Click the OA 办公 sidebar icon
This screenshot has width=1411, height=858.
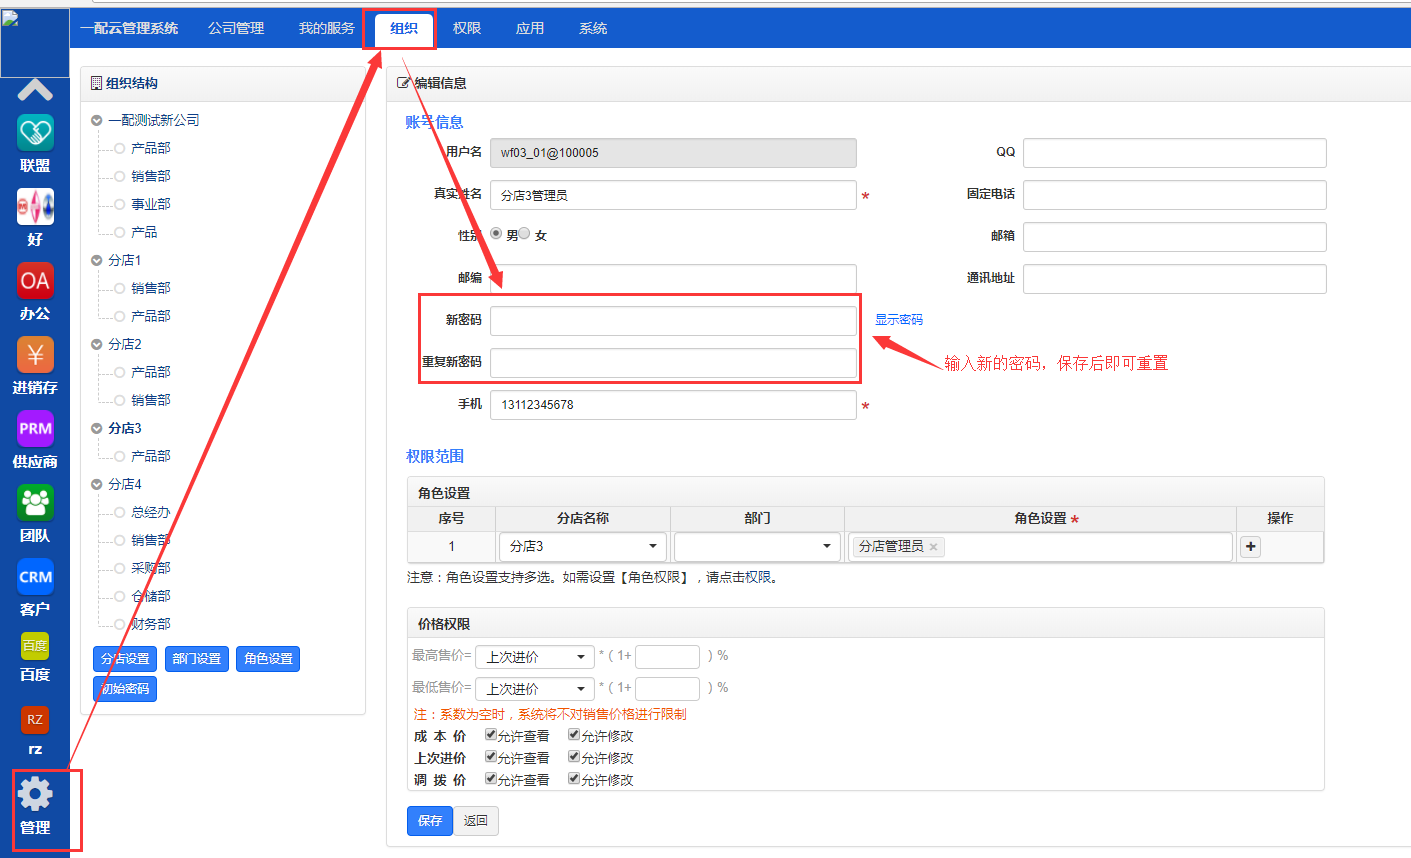(35, 281)
